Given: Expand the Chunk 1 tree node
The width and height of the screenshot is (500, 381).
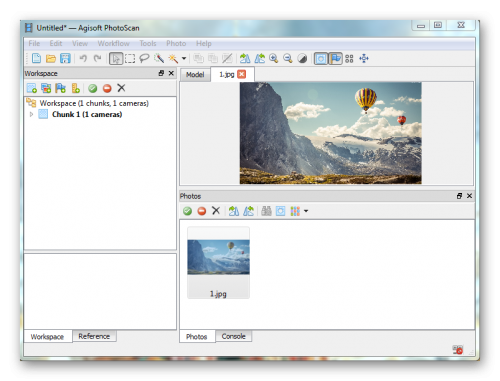Looking at the screenshot, I should (31, 114).
